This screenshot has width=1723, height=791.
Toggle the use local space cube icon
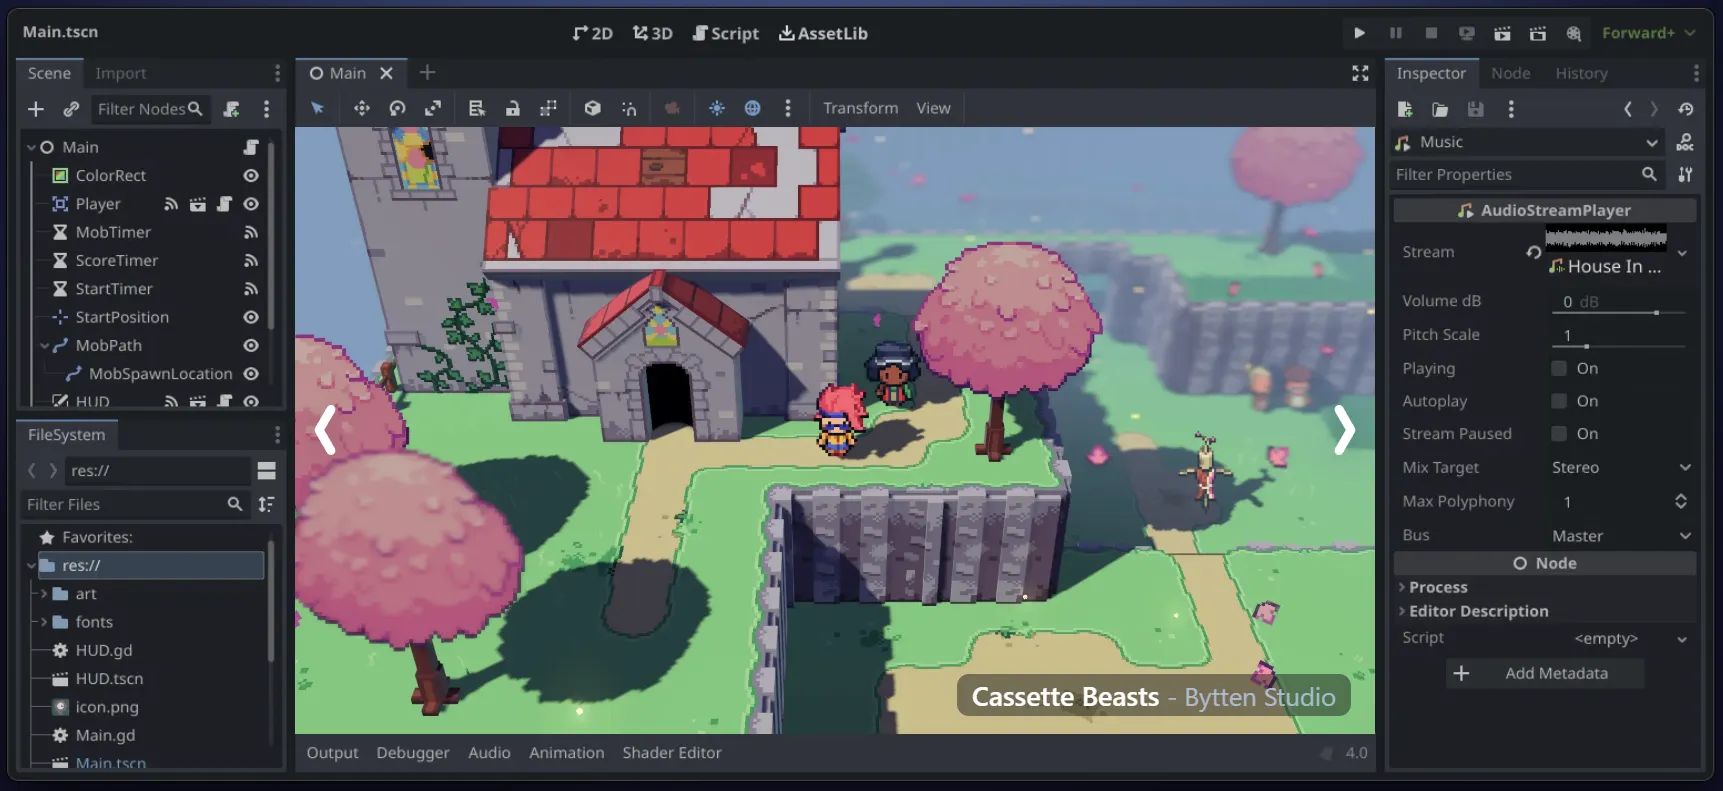(592, 108)
